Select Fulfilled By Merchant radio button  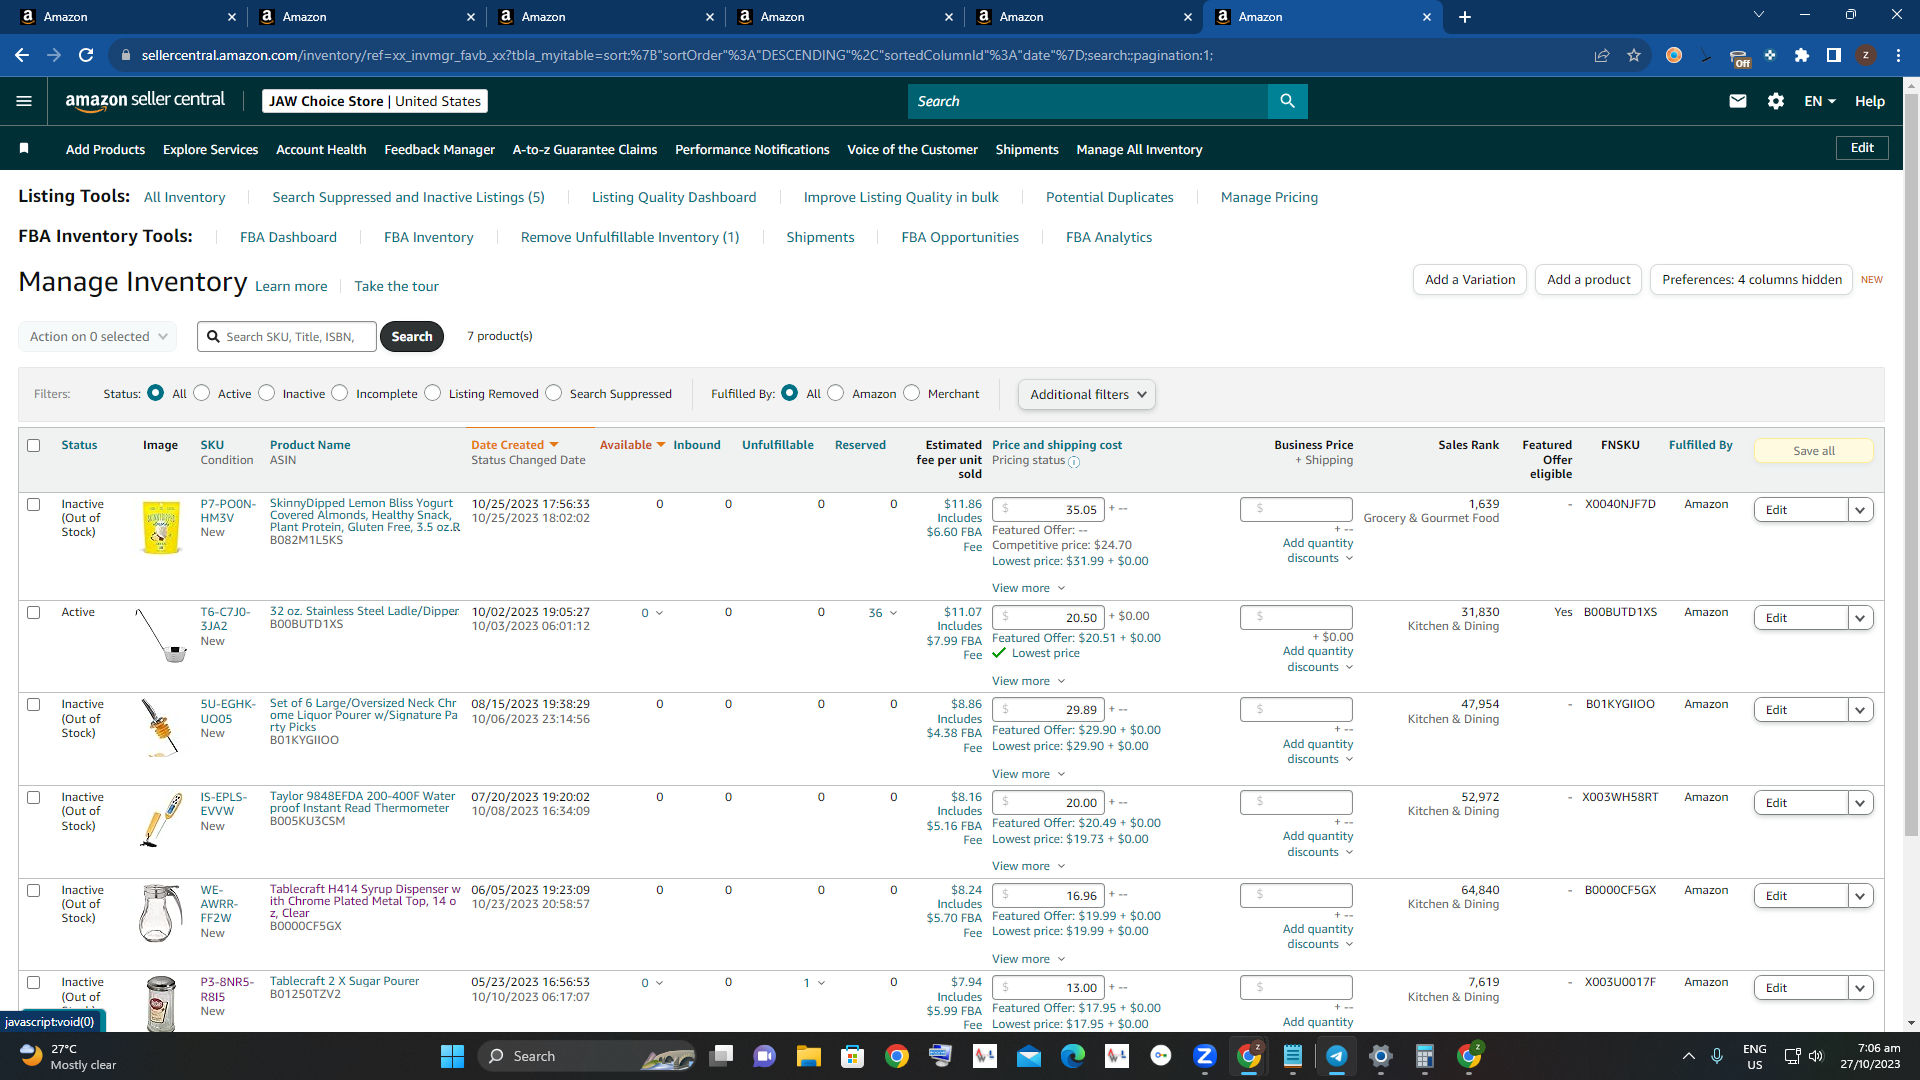pyautogui.click(x=911, y=393)
